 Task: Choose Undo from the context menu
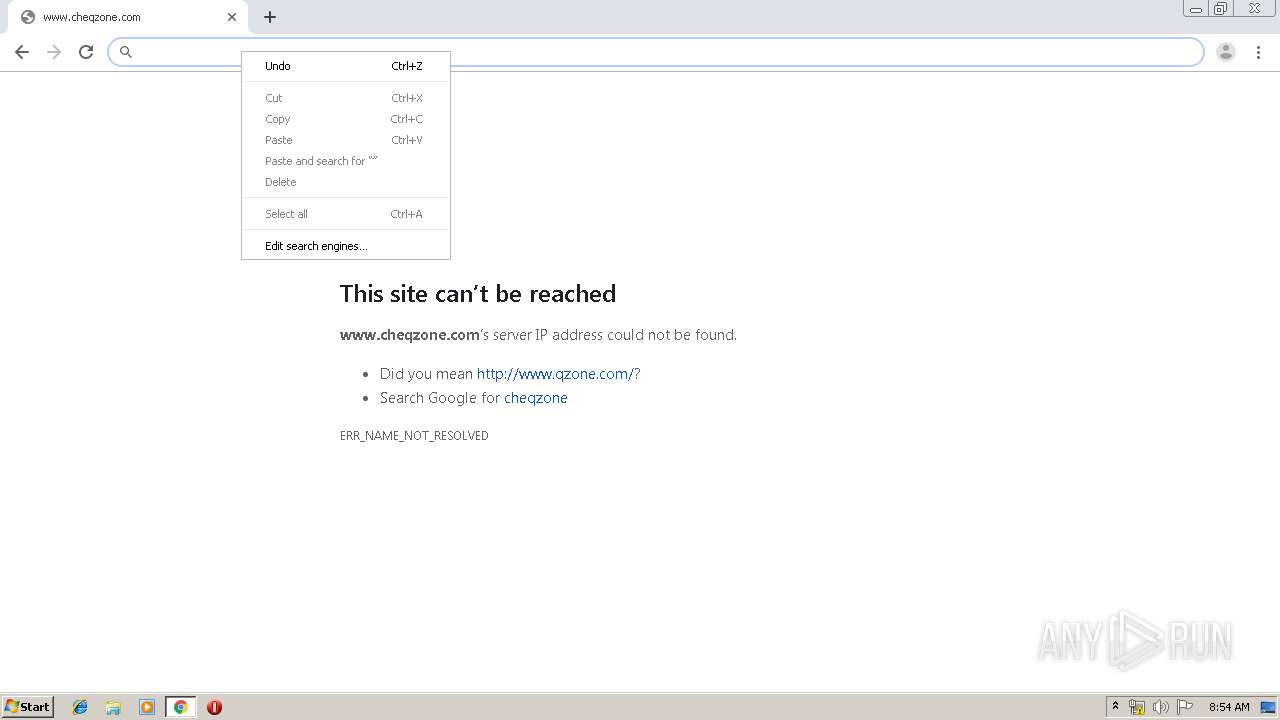point(346,66)
